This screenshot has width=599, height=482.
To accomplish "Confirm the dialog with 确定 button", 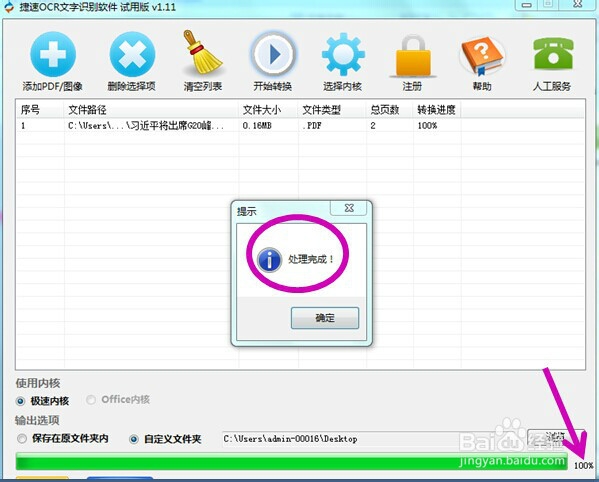I will tap(325, 318).
